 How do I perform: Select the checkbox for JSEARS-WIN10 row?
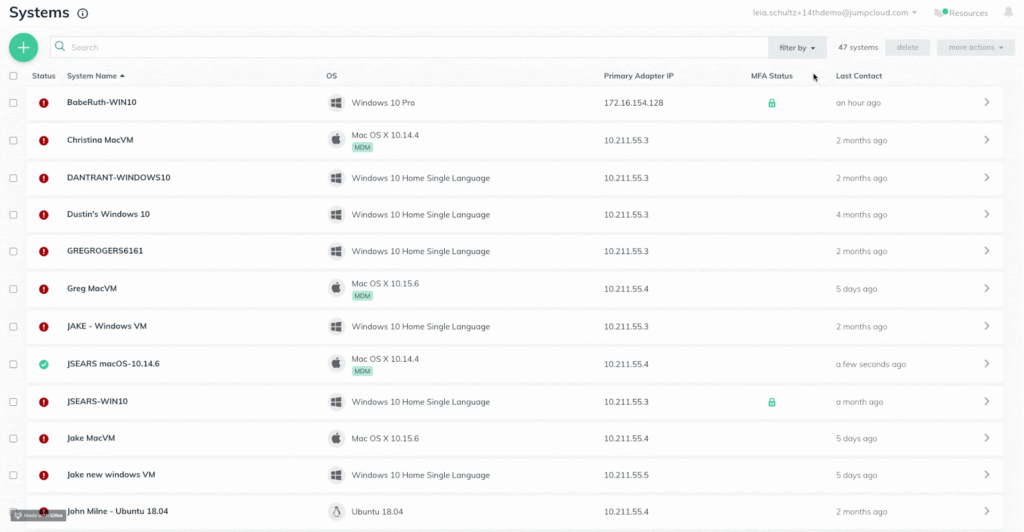pos(13,402)
